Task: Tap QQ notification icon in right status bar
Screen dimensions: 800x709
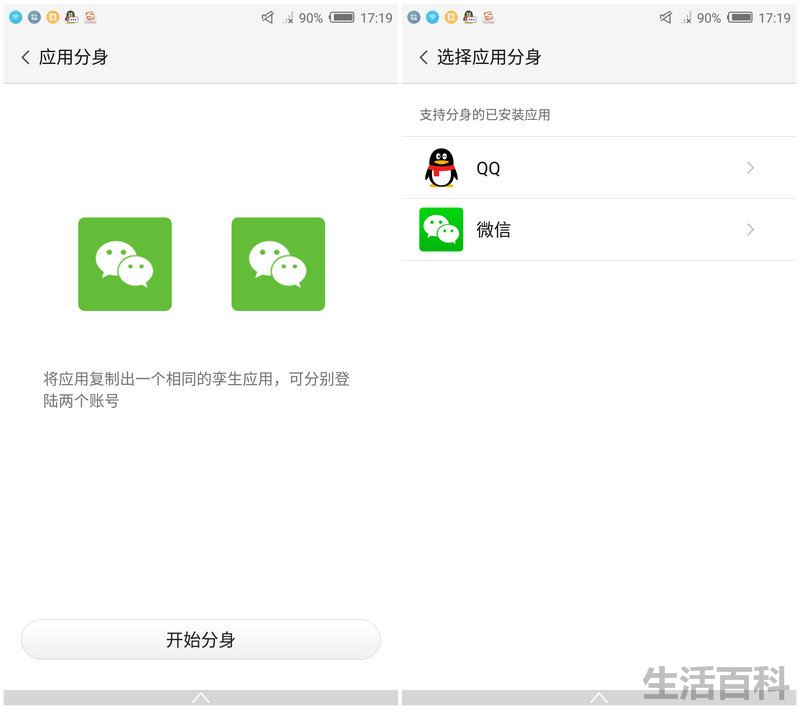Action: pyautogui.click(x=469, y=17)
